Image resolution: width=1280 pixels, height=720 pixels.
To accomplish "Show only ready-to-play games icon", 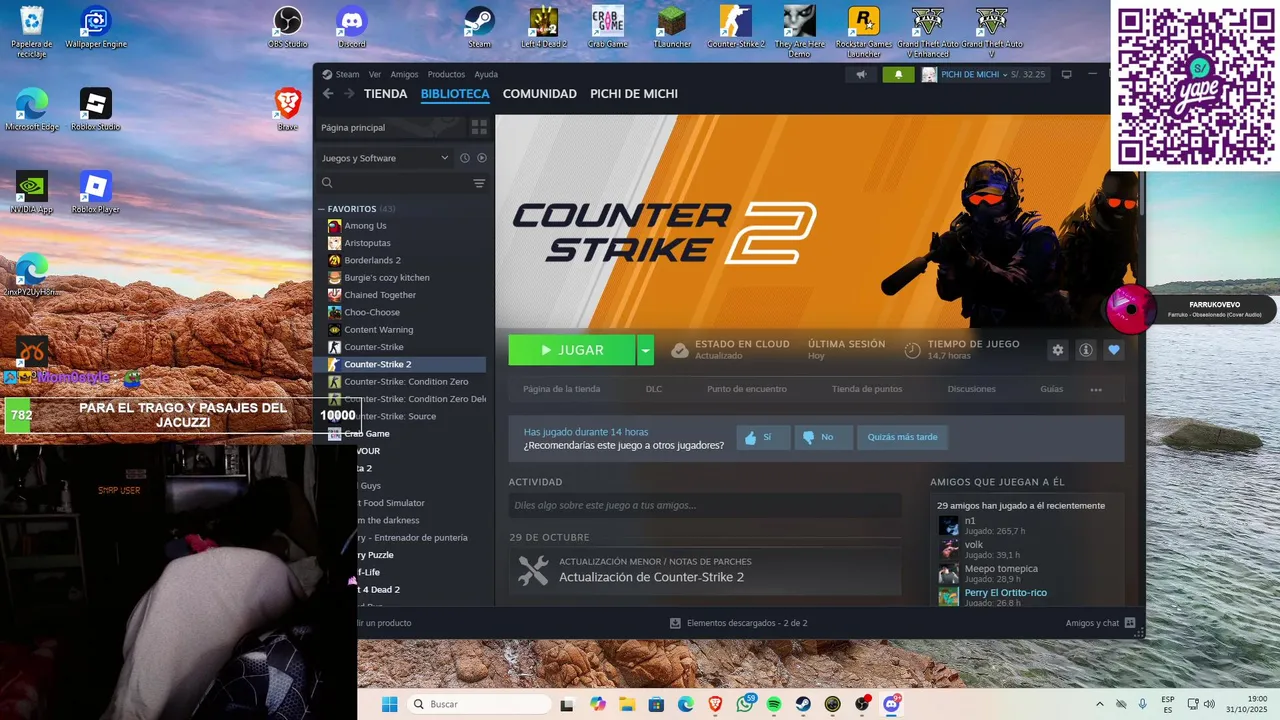I will coord(482,158).
